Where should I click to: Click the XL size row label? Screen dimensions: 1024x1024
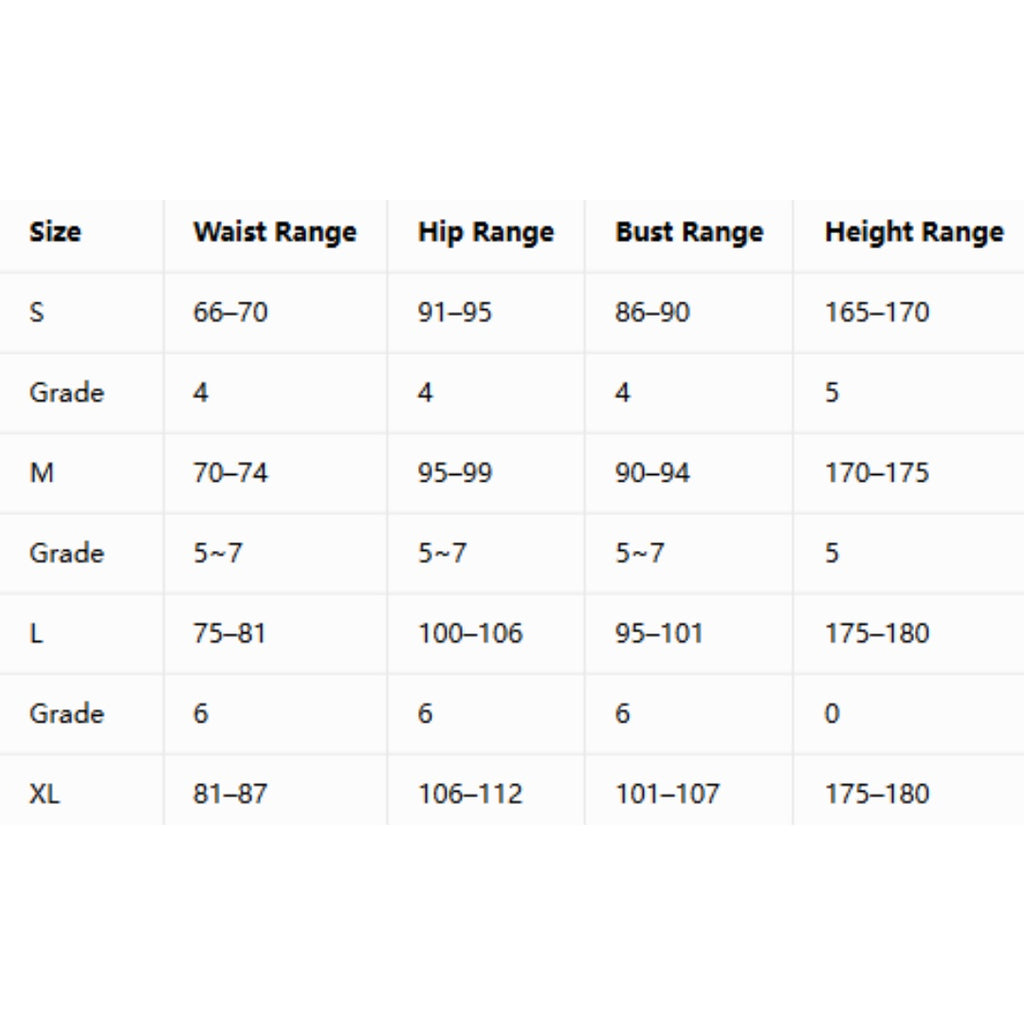click(x=44, y=794)
